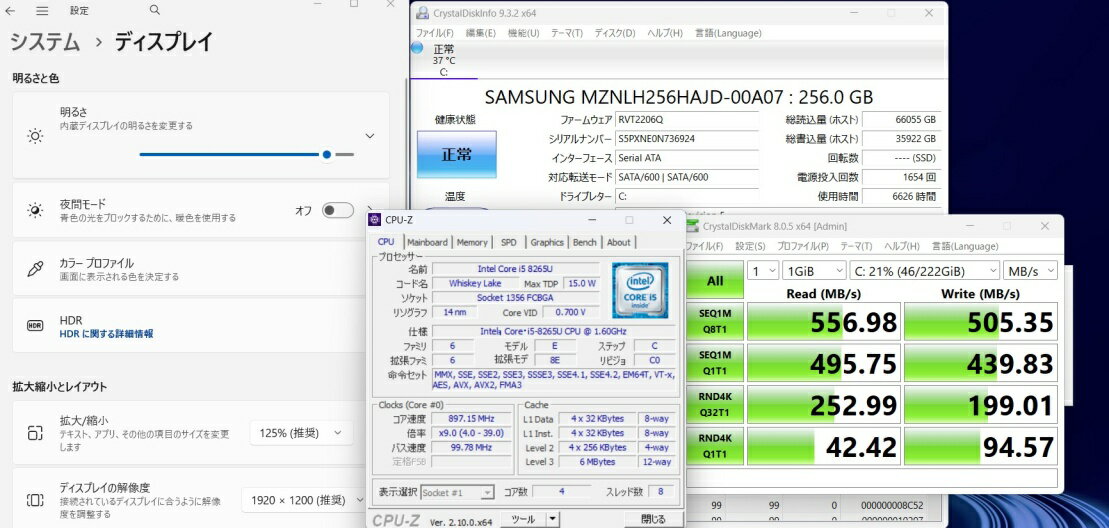Open the 設定(S) menu in CrystalDiskMark

tap(750, 246)
